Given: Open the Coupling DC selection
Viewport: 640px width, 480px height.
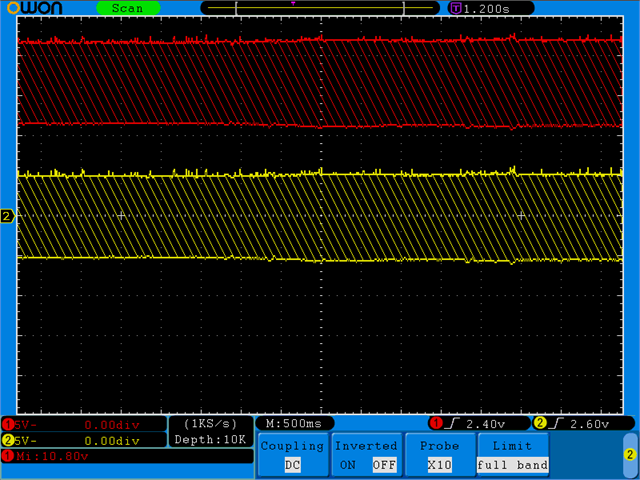Looking at the screenshot, I should [291, 465].
